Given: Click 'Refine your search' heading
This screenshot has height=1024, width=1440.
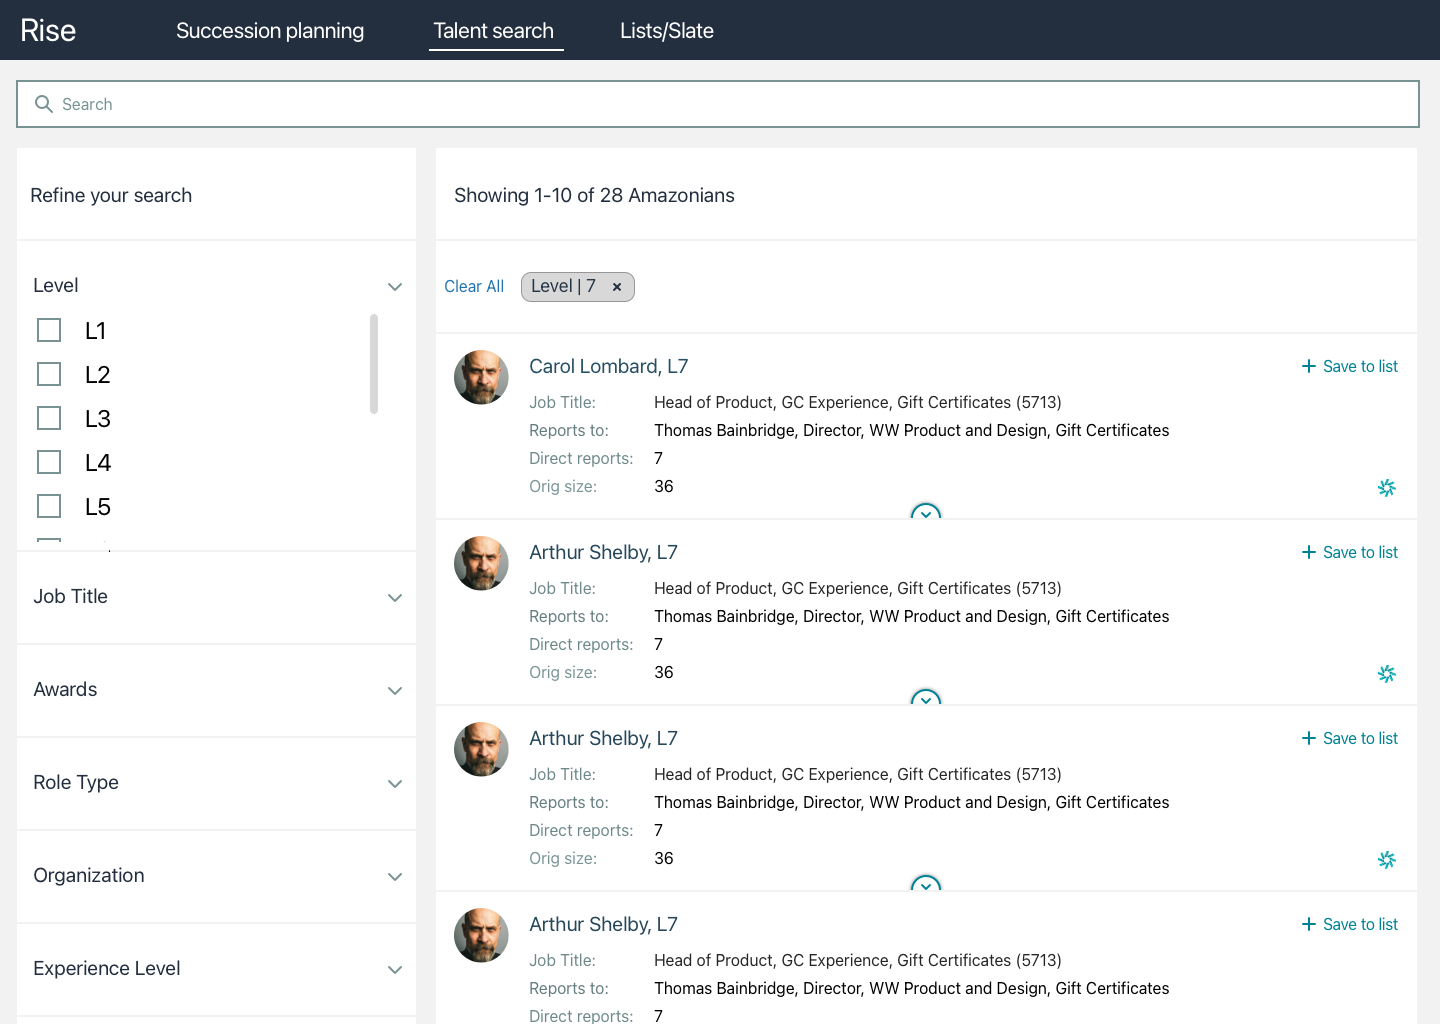Looking at the screenshot, I should (111, 195).
